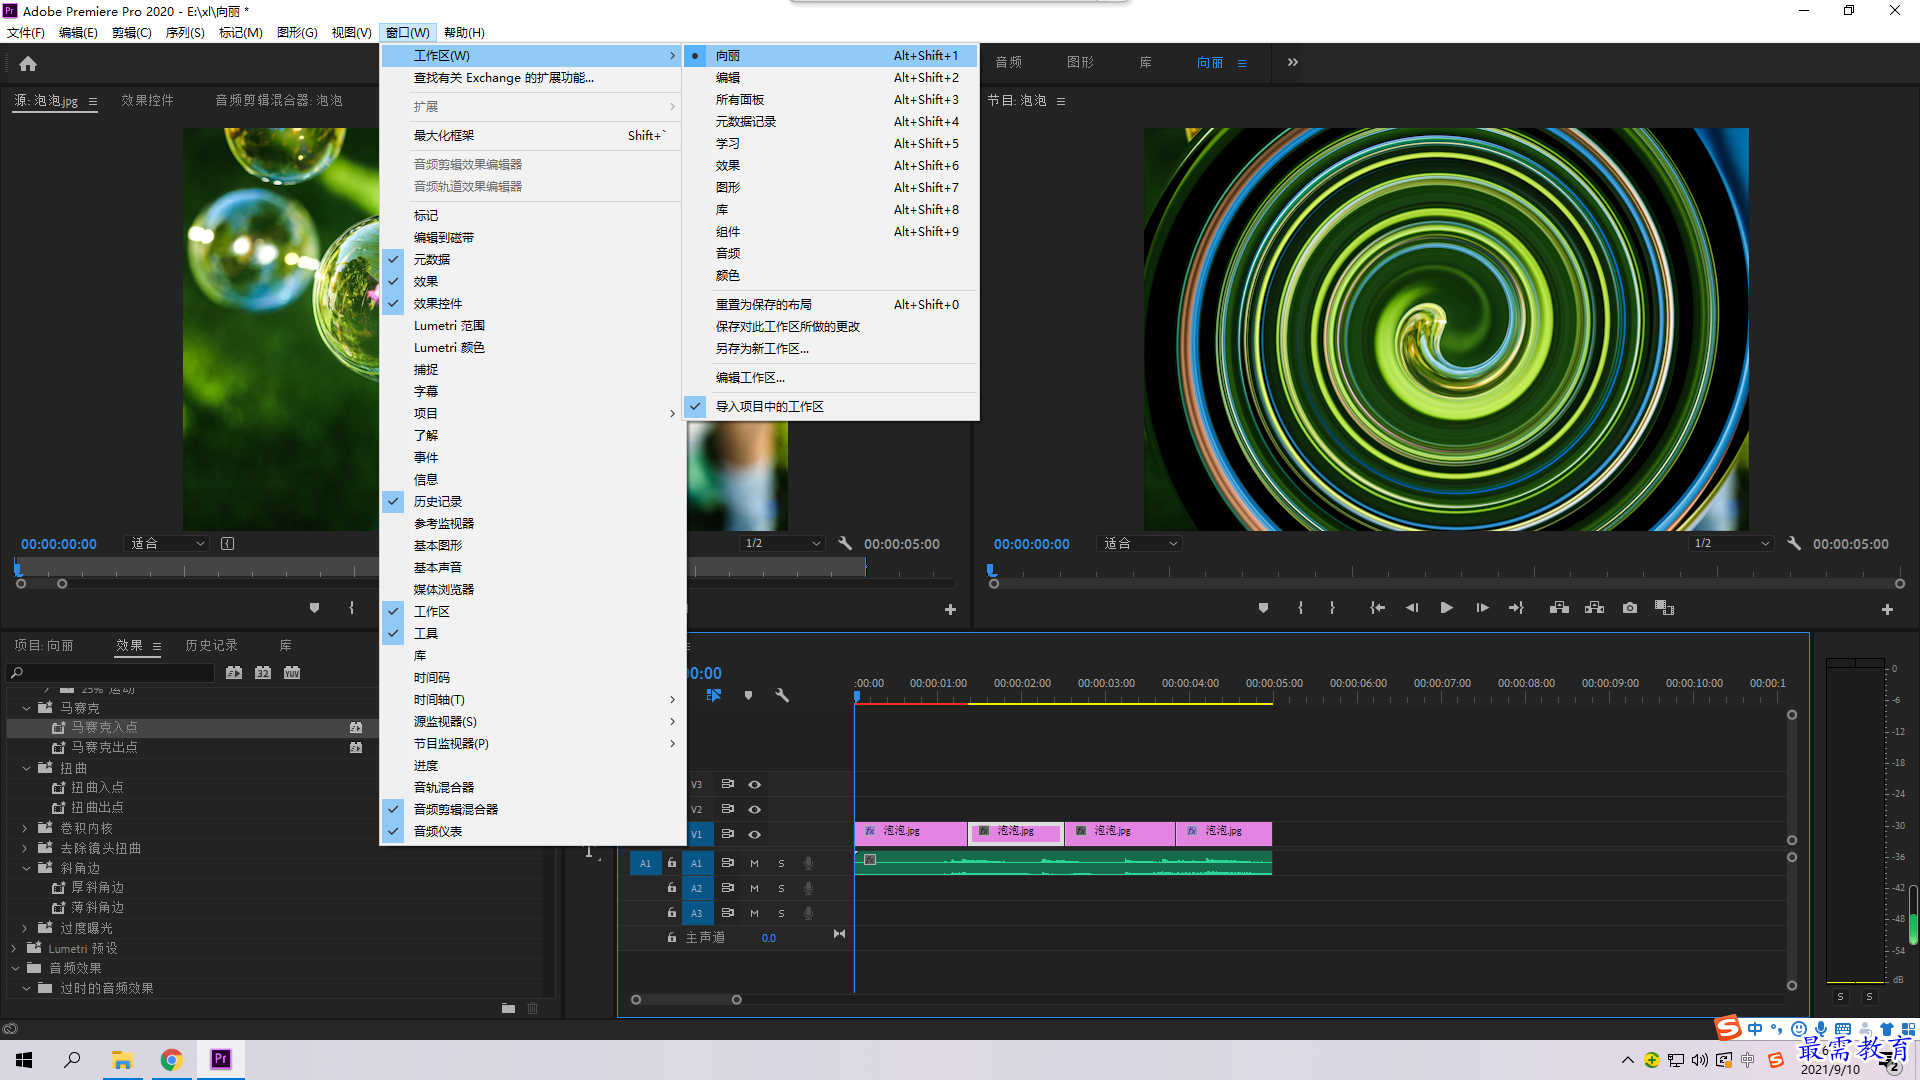The height and width of the screenshot is (1080, 1920).
Task: Expand the Lumetri 预设 folder
Action: click(x=14, y=949)
